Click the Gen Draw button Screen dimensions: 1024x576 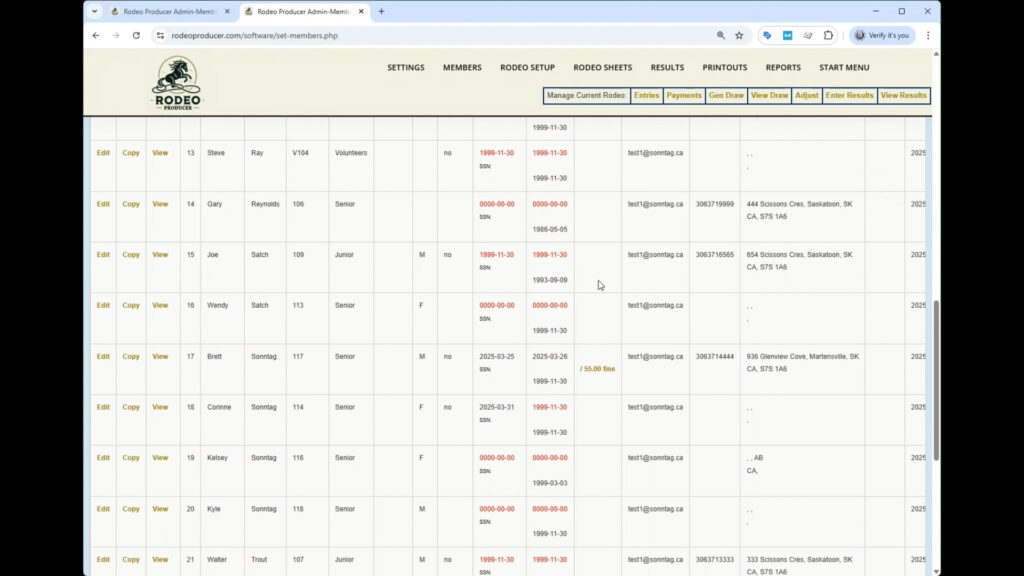(726, 95)
